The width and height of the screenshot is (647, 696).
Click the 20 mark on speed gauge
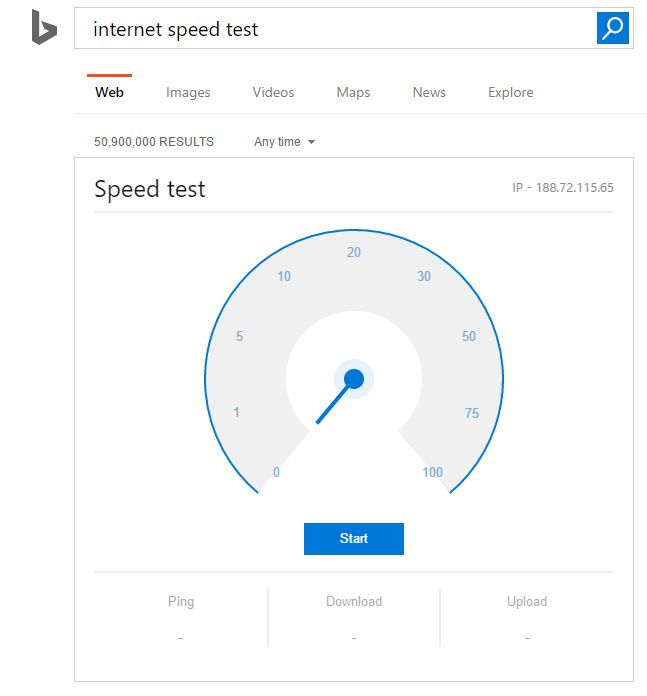pos(353,252)
